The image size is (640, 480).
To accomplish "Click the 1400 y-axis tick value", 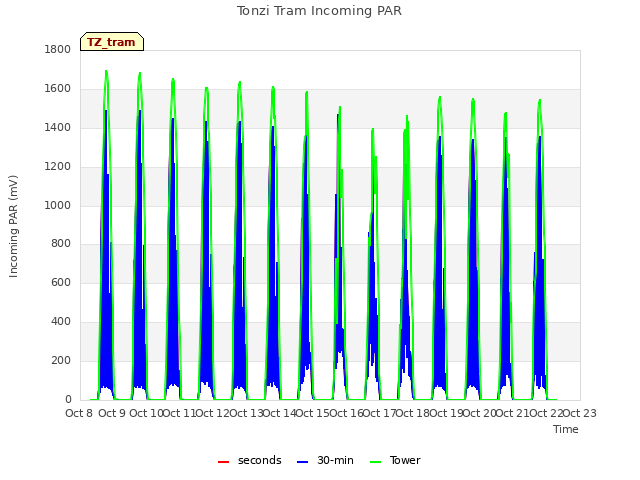I will (58, 127).
